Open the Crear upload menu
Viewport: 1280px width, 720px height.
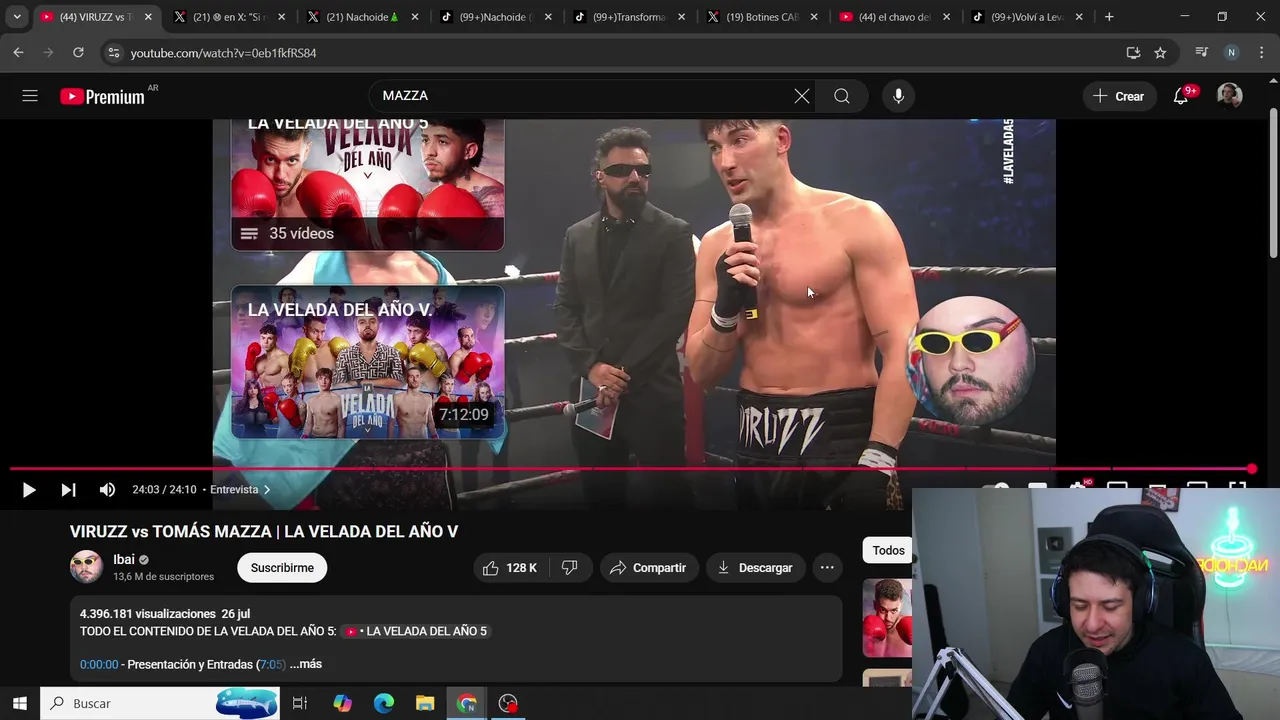coord(1119,96)
